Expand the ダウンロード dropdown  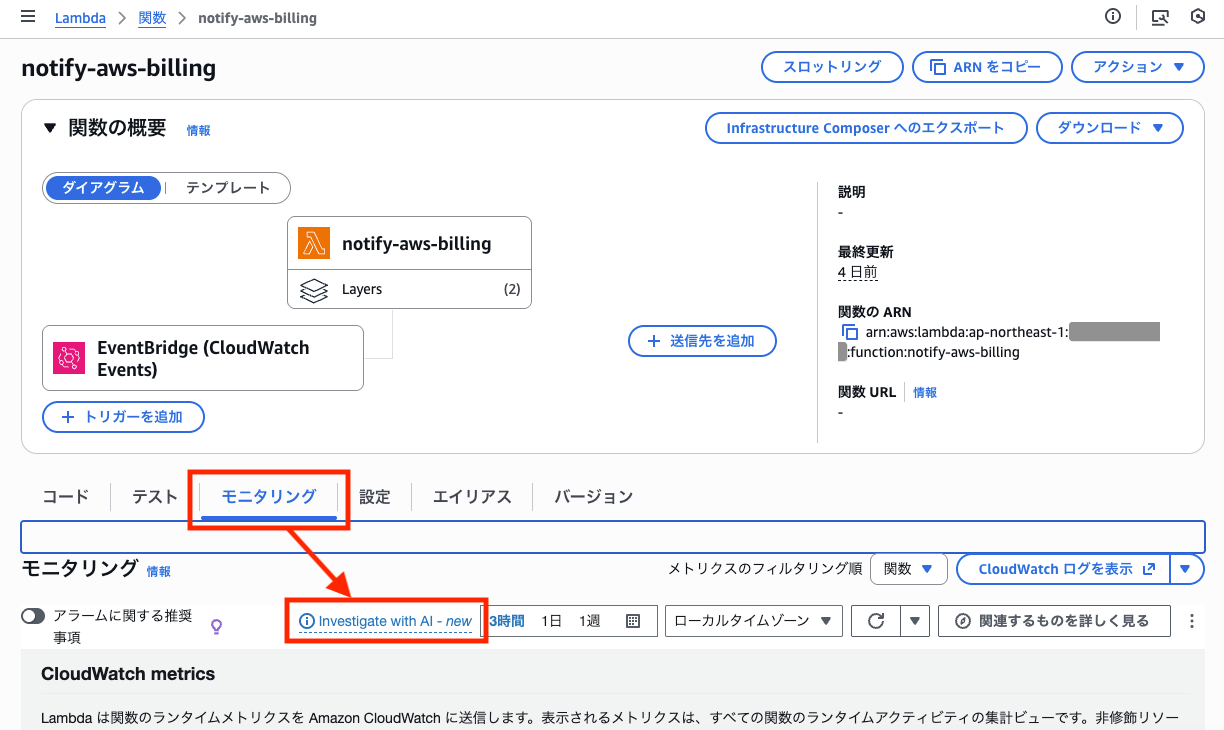(x=1109, y=128)
